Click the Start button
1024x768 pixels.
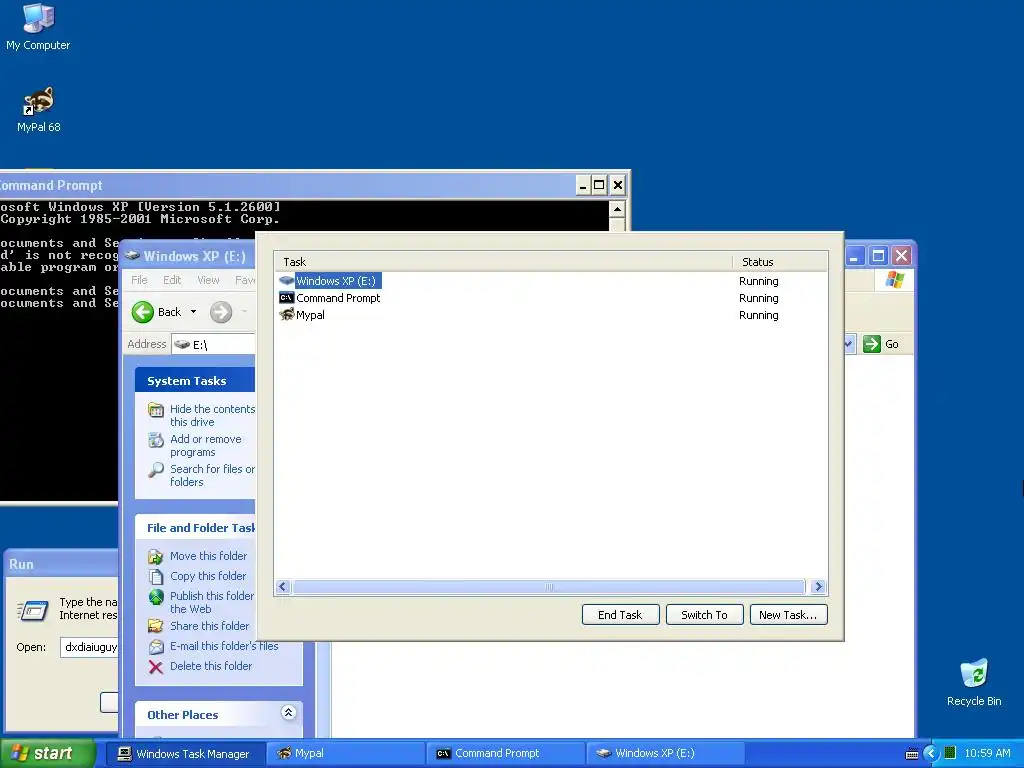pos(48,754)
